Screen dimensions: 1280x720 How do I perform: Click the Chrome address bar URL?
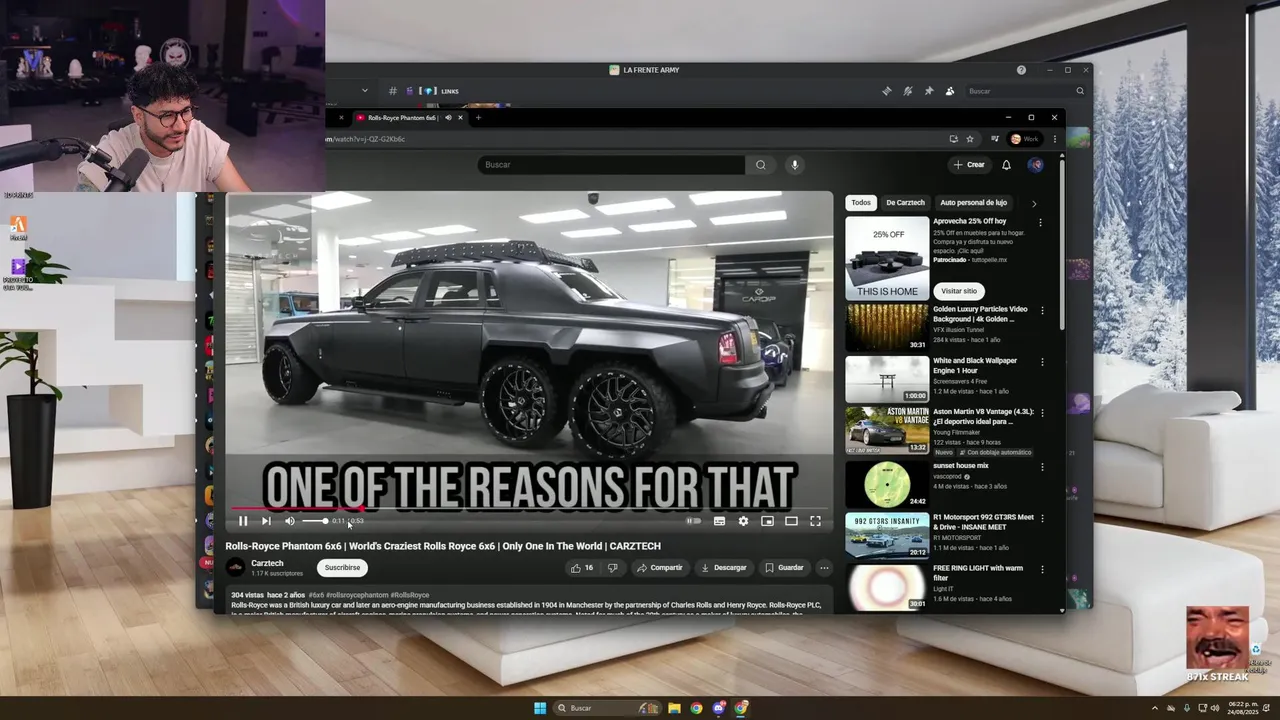click(367, 139)
